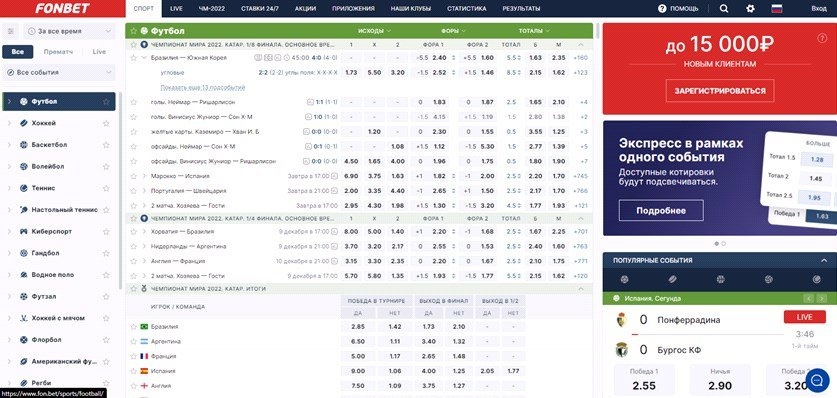Click the Russian flag language icon
837x398 pixels.
click(777, 9)
